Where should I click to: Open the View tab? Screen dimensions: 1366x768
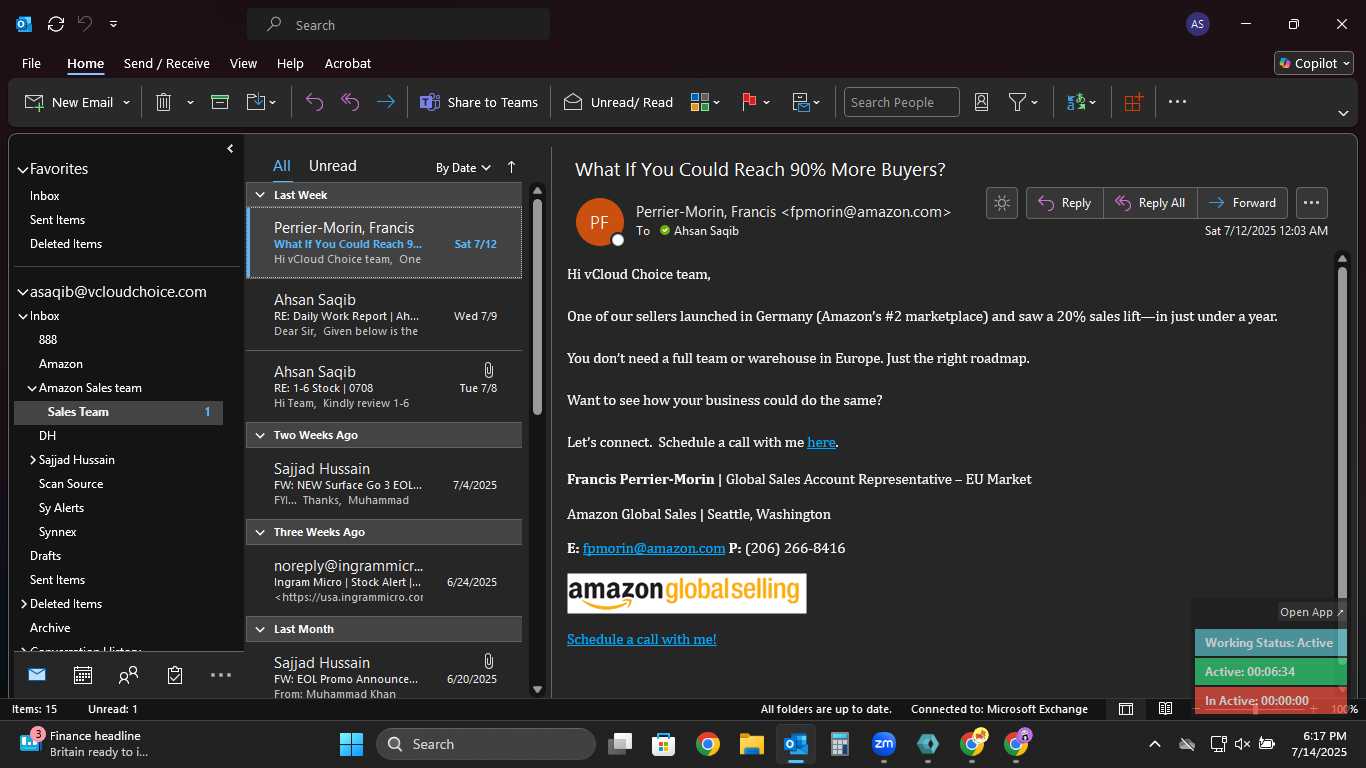point(243,63)
